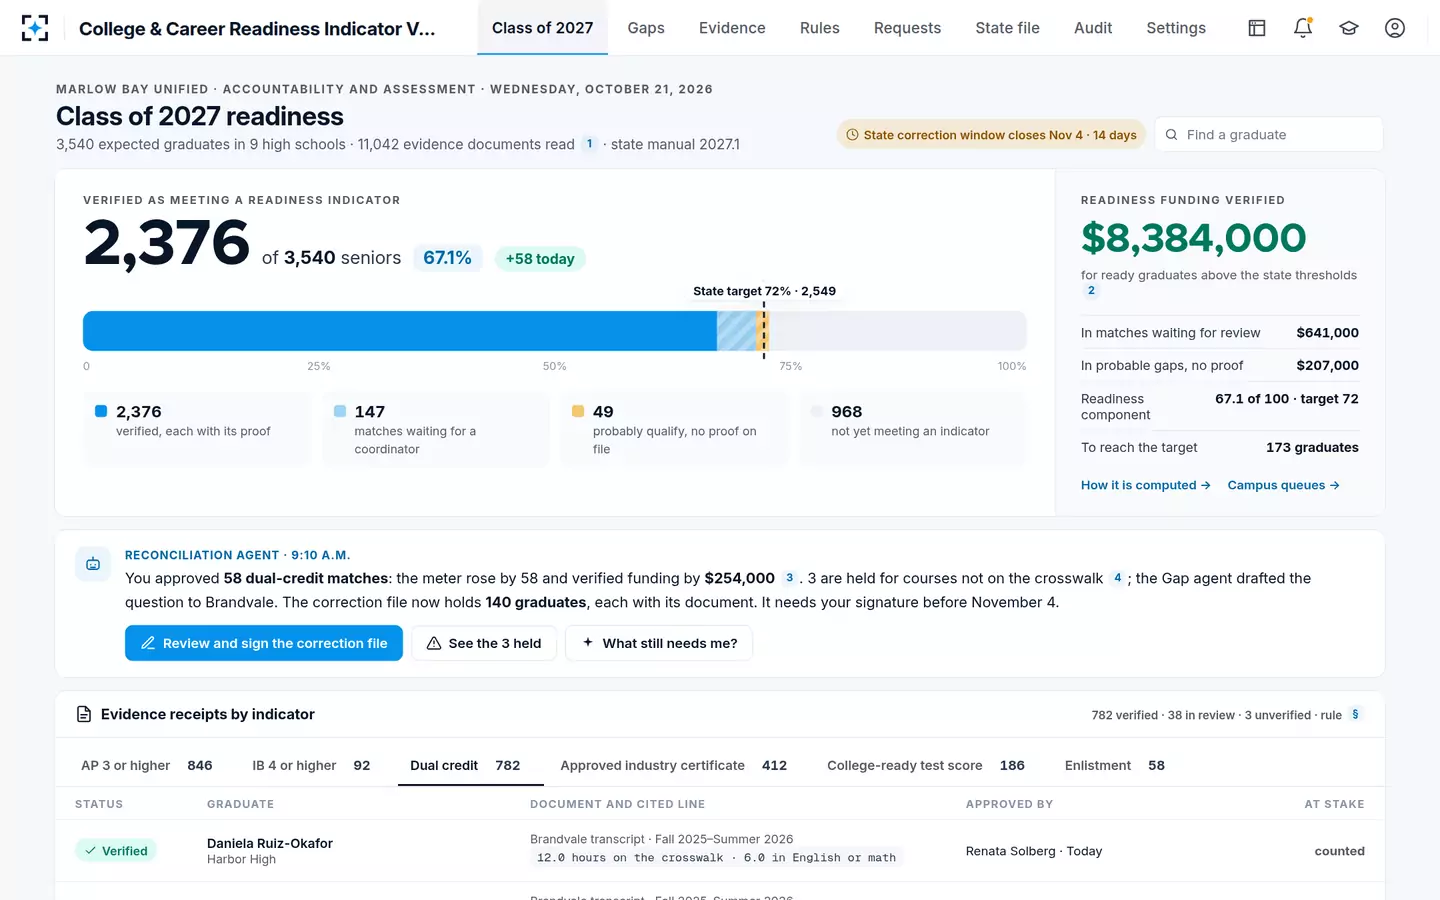
Task: Click the GRADUATE column header
Action: point(240,804)
